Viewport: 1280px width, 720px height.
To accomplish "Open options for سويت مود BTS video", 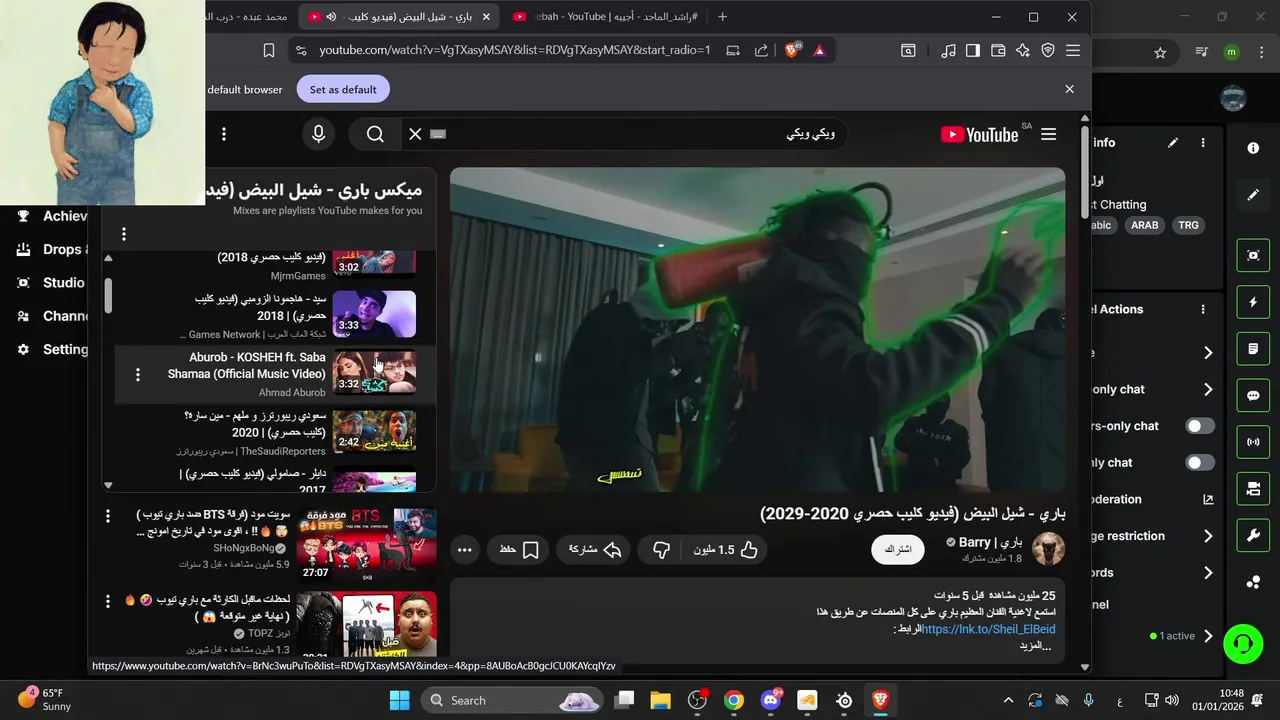I will tap(108, 516).
